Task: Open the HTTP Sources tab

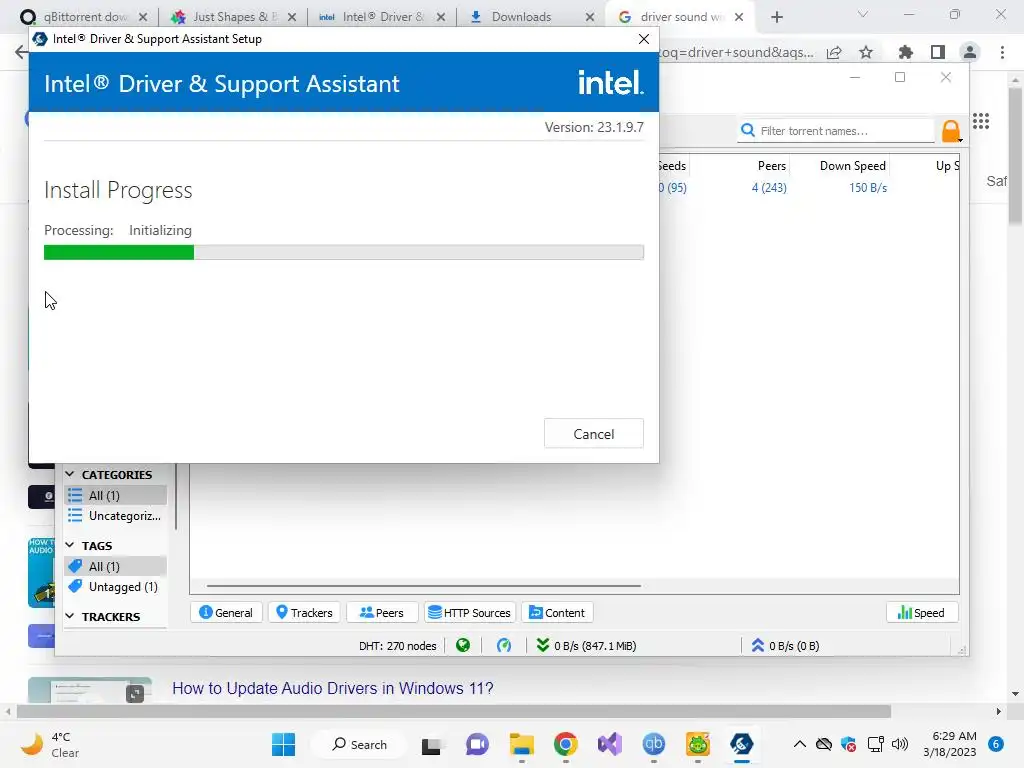Action: [x=470, y=613]
